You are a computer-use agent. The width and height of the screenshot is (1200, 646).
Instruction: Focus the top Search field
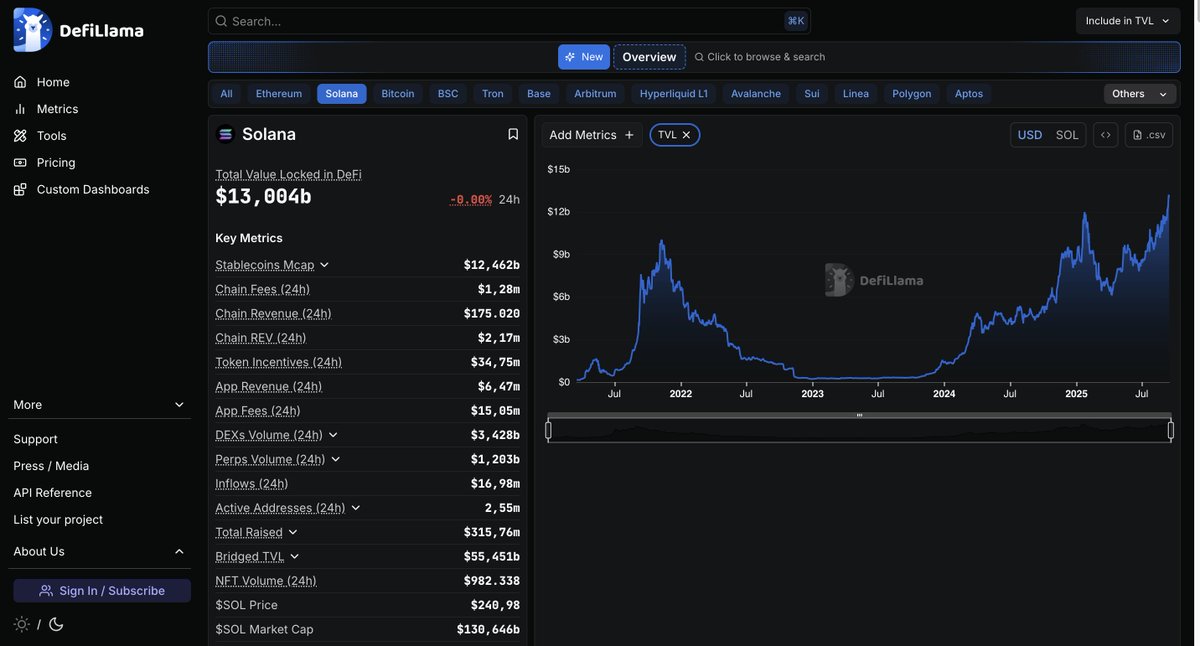coord(509,21)
